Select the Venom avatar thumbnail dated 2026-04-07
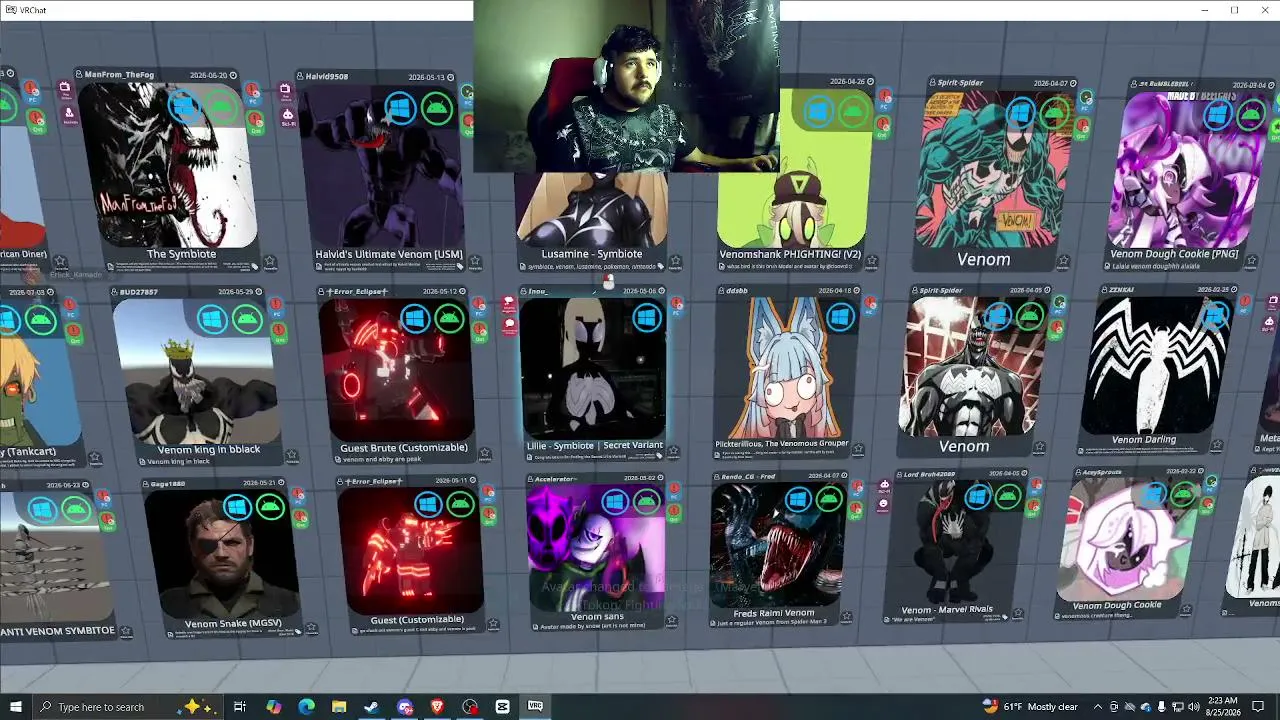 coord(994,169)
